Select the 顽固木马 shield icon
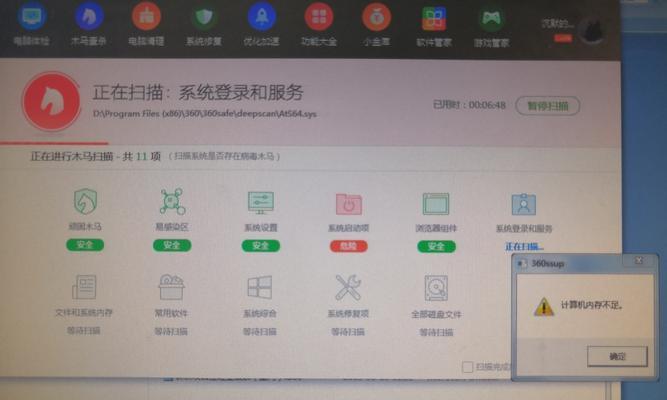 click(85, 201)
